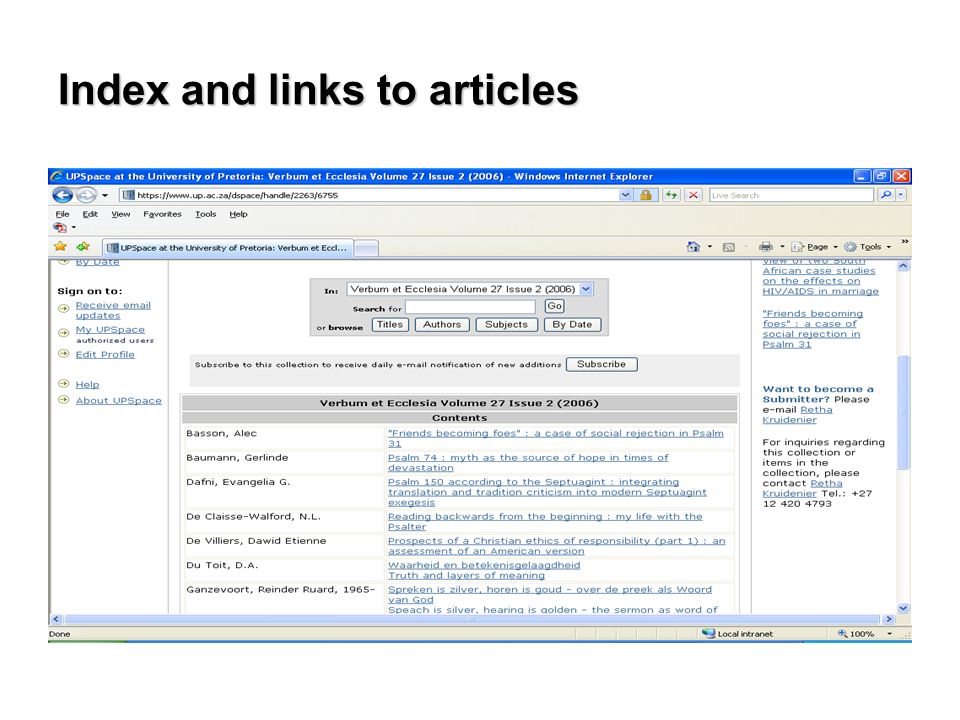Image resolution: width=960 pixels, height=720 pixels.
Task: Go back with the browser Back arrow
Action: [62, 195]
